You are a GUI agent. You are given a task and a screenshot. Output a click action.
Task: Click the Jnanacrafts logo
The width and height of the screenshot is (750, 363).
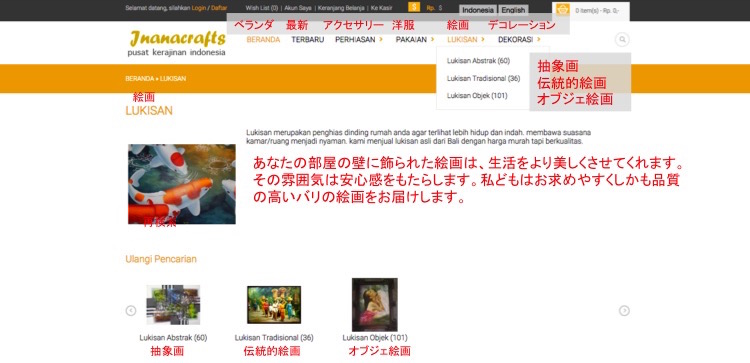[x=176, y=43]
